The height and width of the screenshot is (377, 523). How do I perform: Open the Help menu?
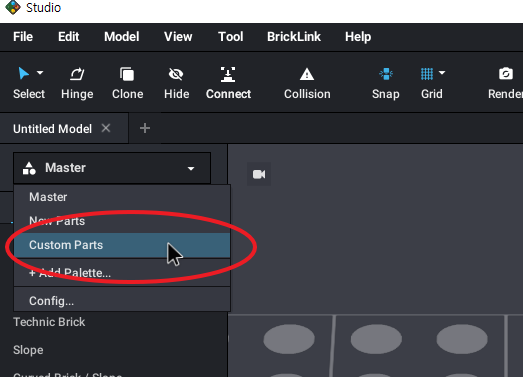pos(358,37)
